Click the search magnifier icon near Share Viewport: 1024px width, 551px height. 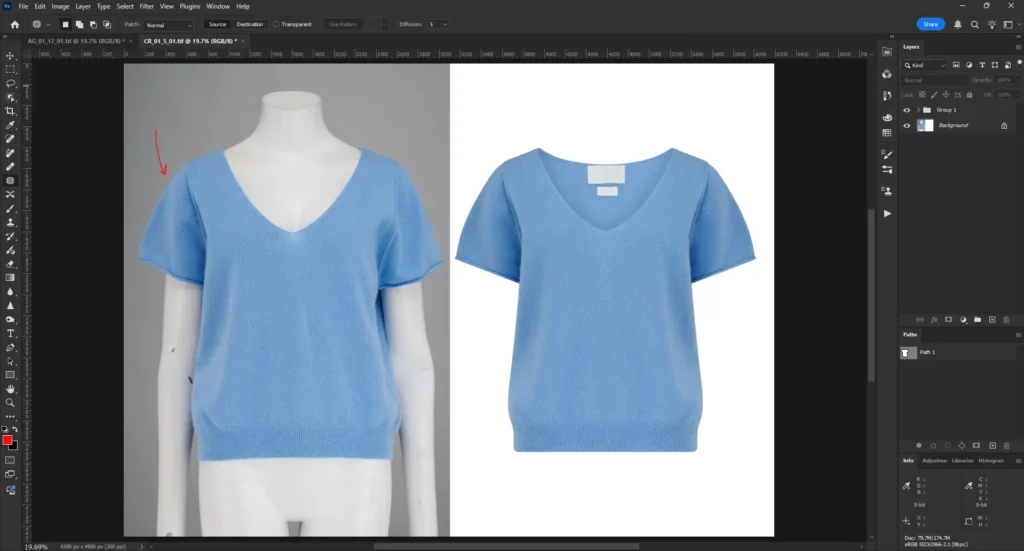[974, 24]
